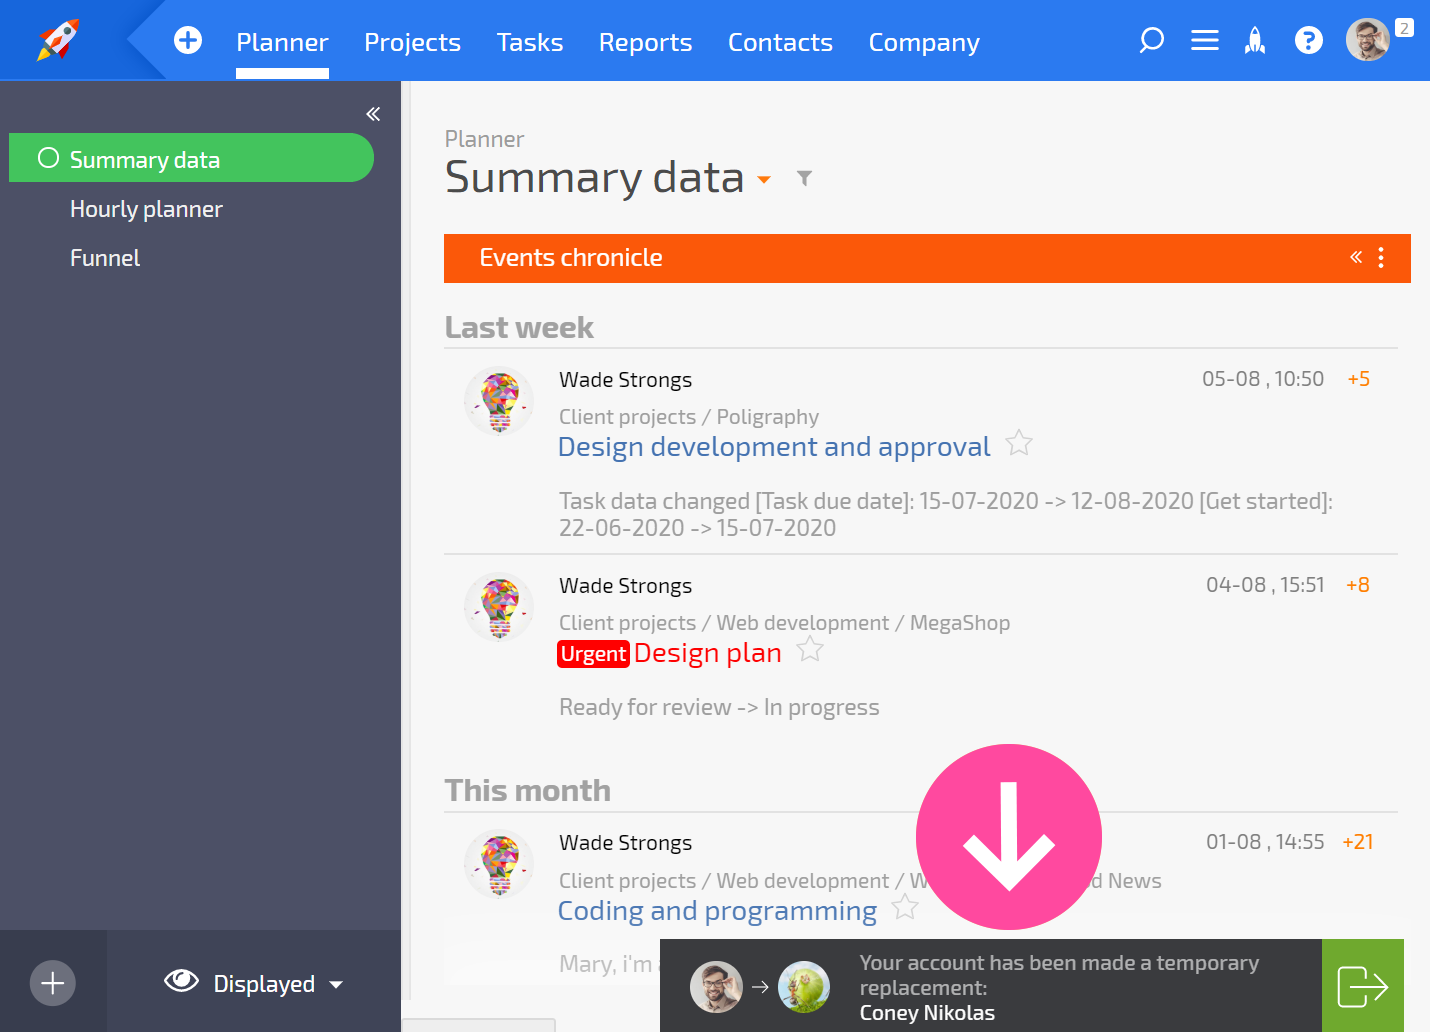Open the Planner tab
Viewport: 1430px width, 1032px height.
pyautogui.click(x=282, y=42)
